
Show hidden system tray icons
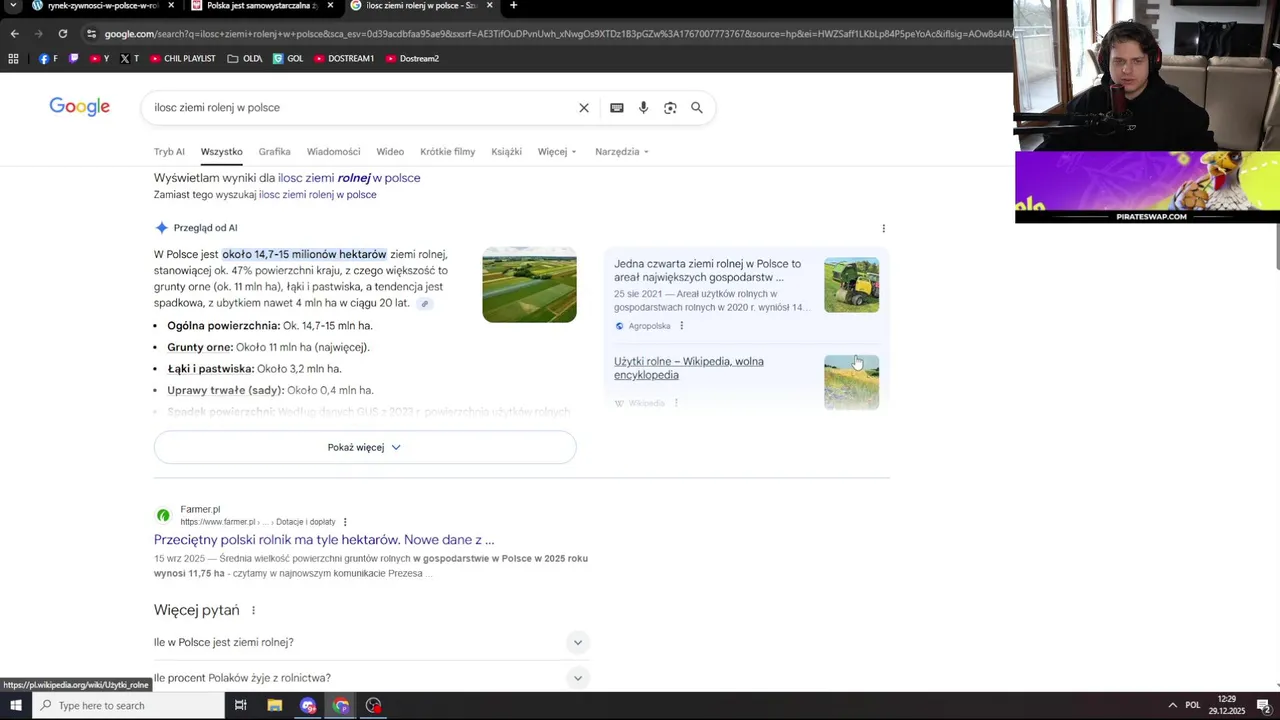click(x=1172, y=706)
